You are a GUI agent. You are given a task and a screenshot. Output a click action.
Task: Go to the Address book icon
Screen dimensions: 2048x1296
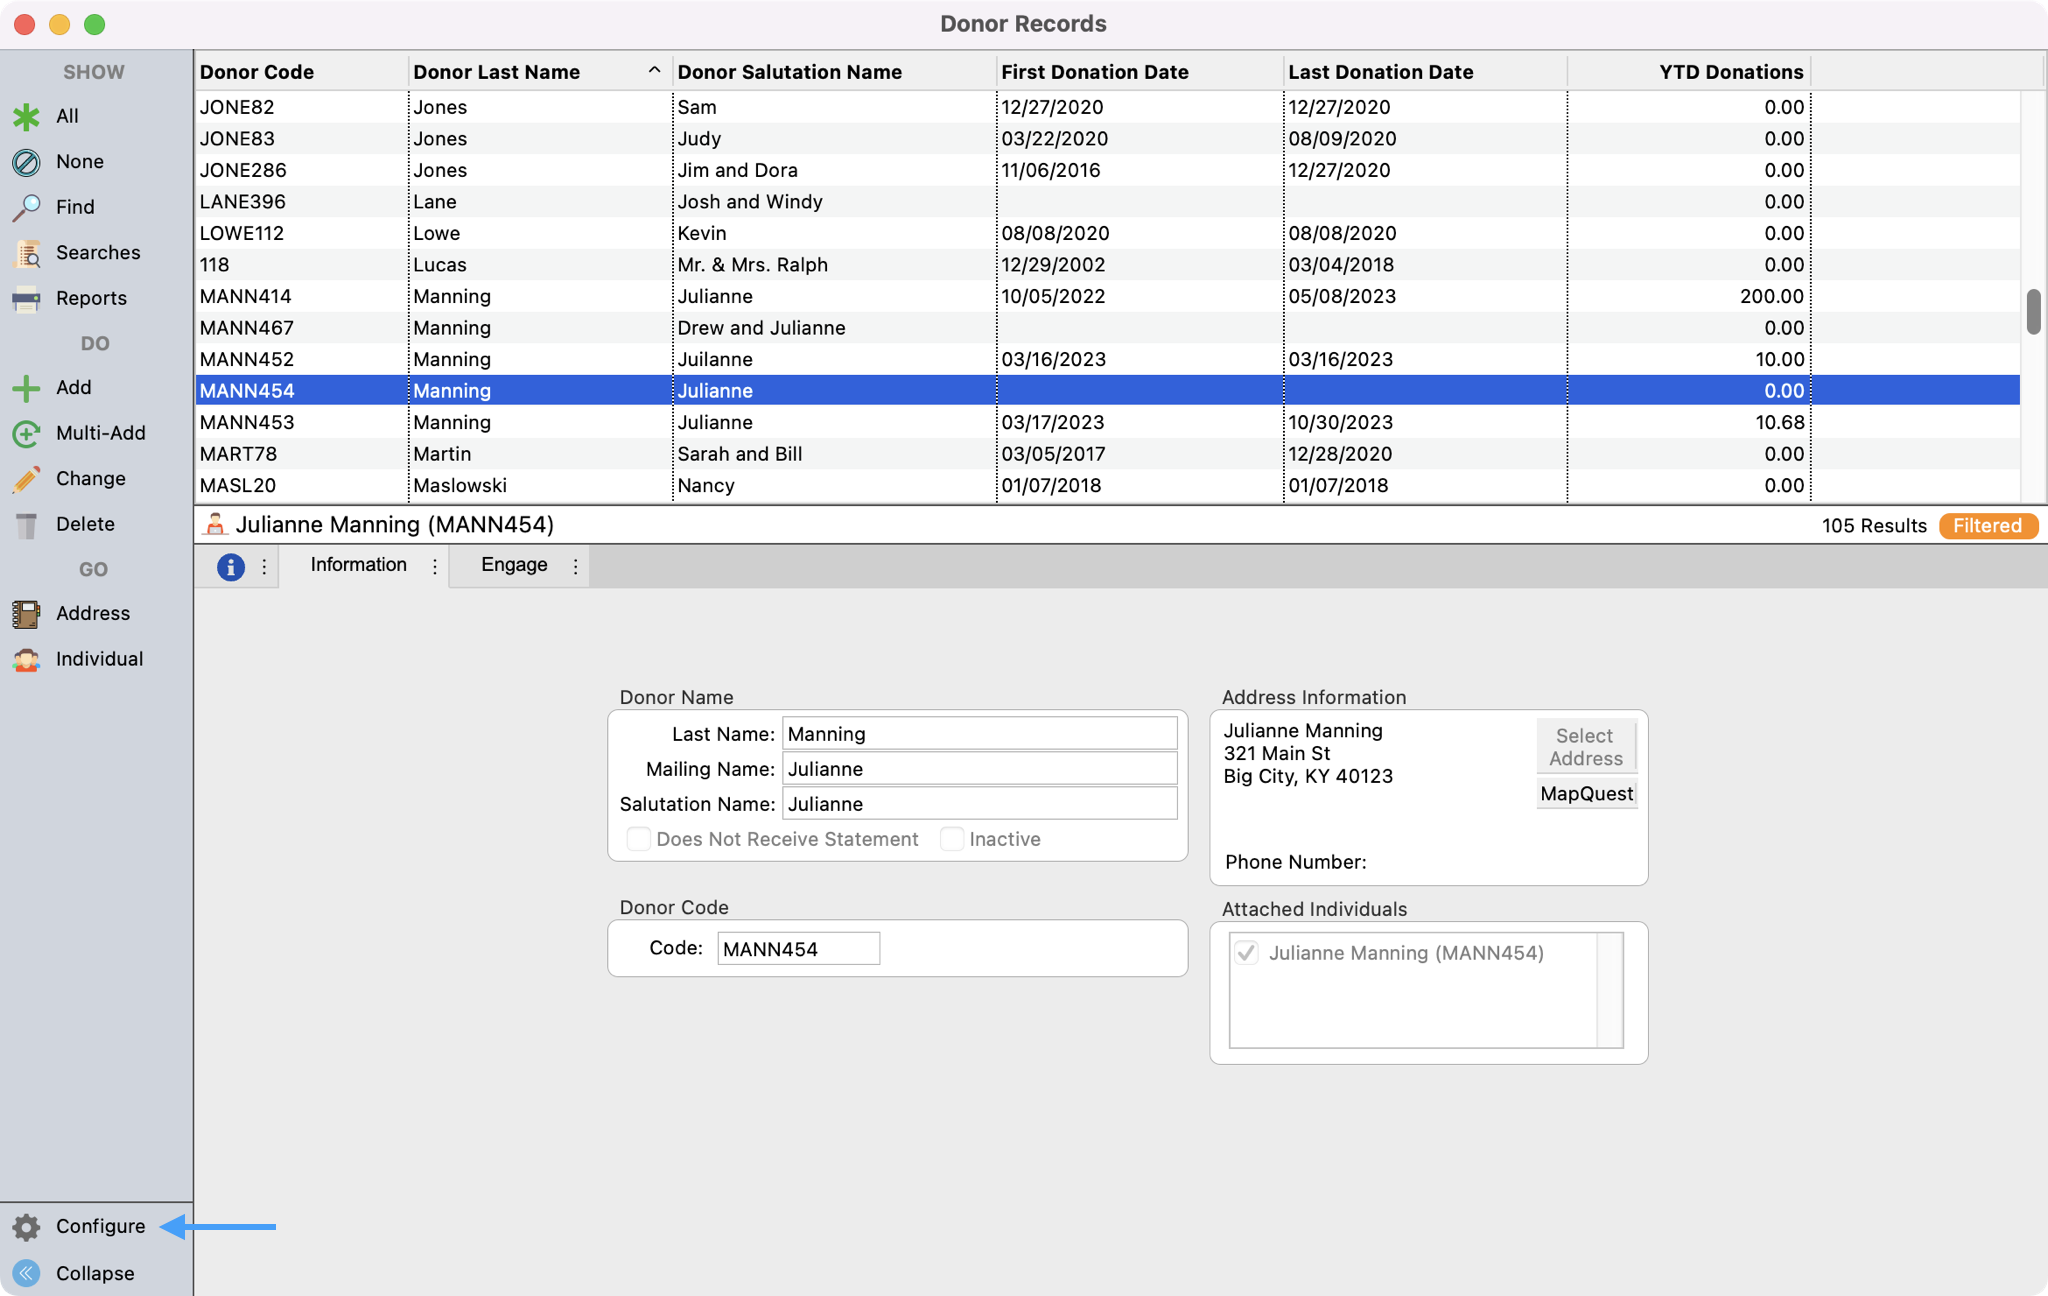click(26, 614)
